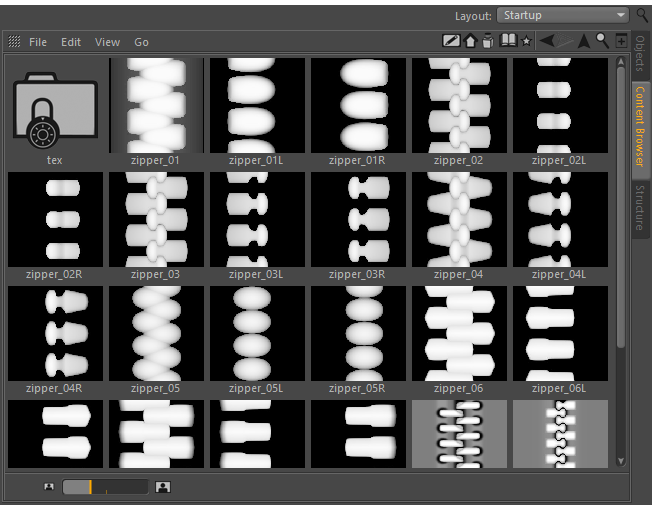Choose the zipper_02L thumbnail

(561, 105)
